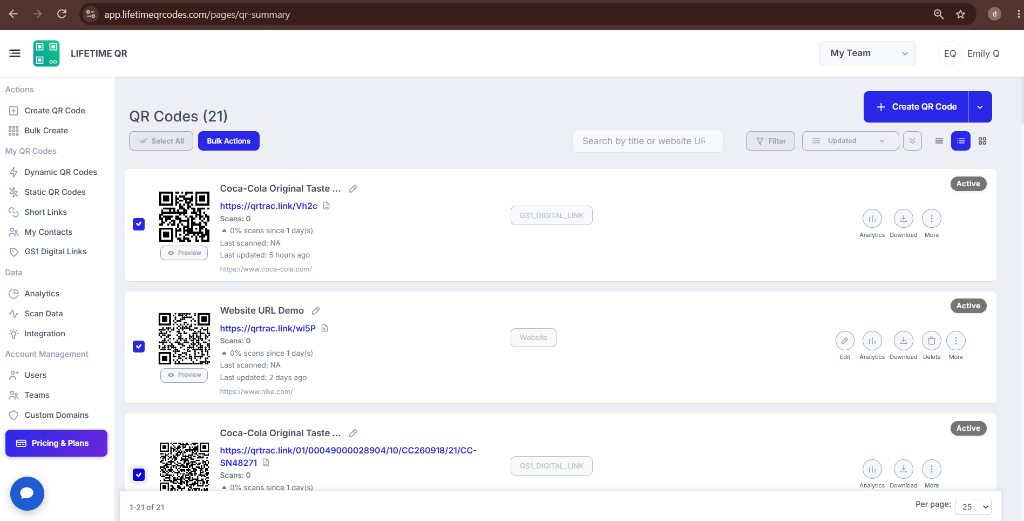Viewport: 1024px width, 521px height.
Task: Toggle the double-chevron sort order button
Action: 912,141
